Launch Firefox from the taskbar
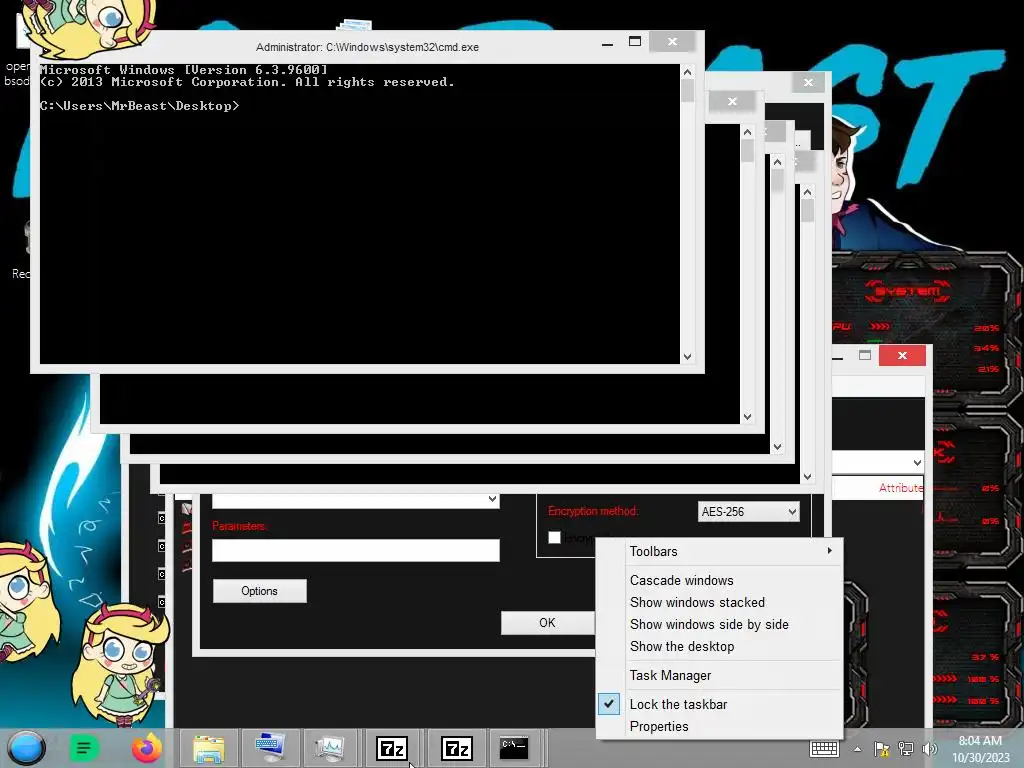The height and width of the screenshot is (768, 1024). [147, 748]
